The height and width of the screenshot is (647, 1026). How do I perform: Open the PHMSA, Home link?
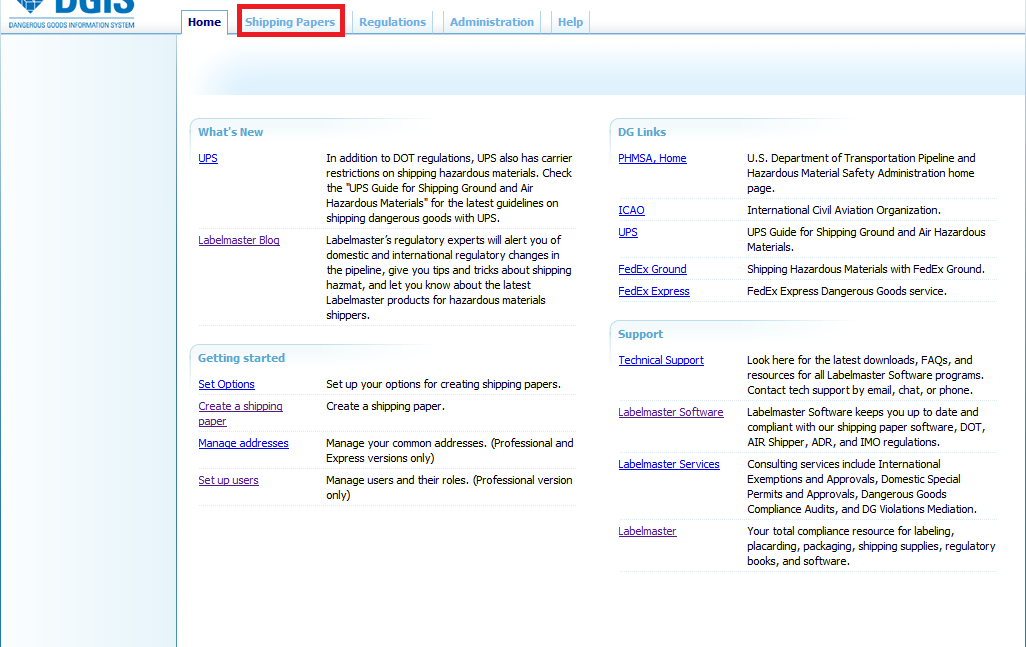(652, 158)
